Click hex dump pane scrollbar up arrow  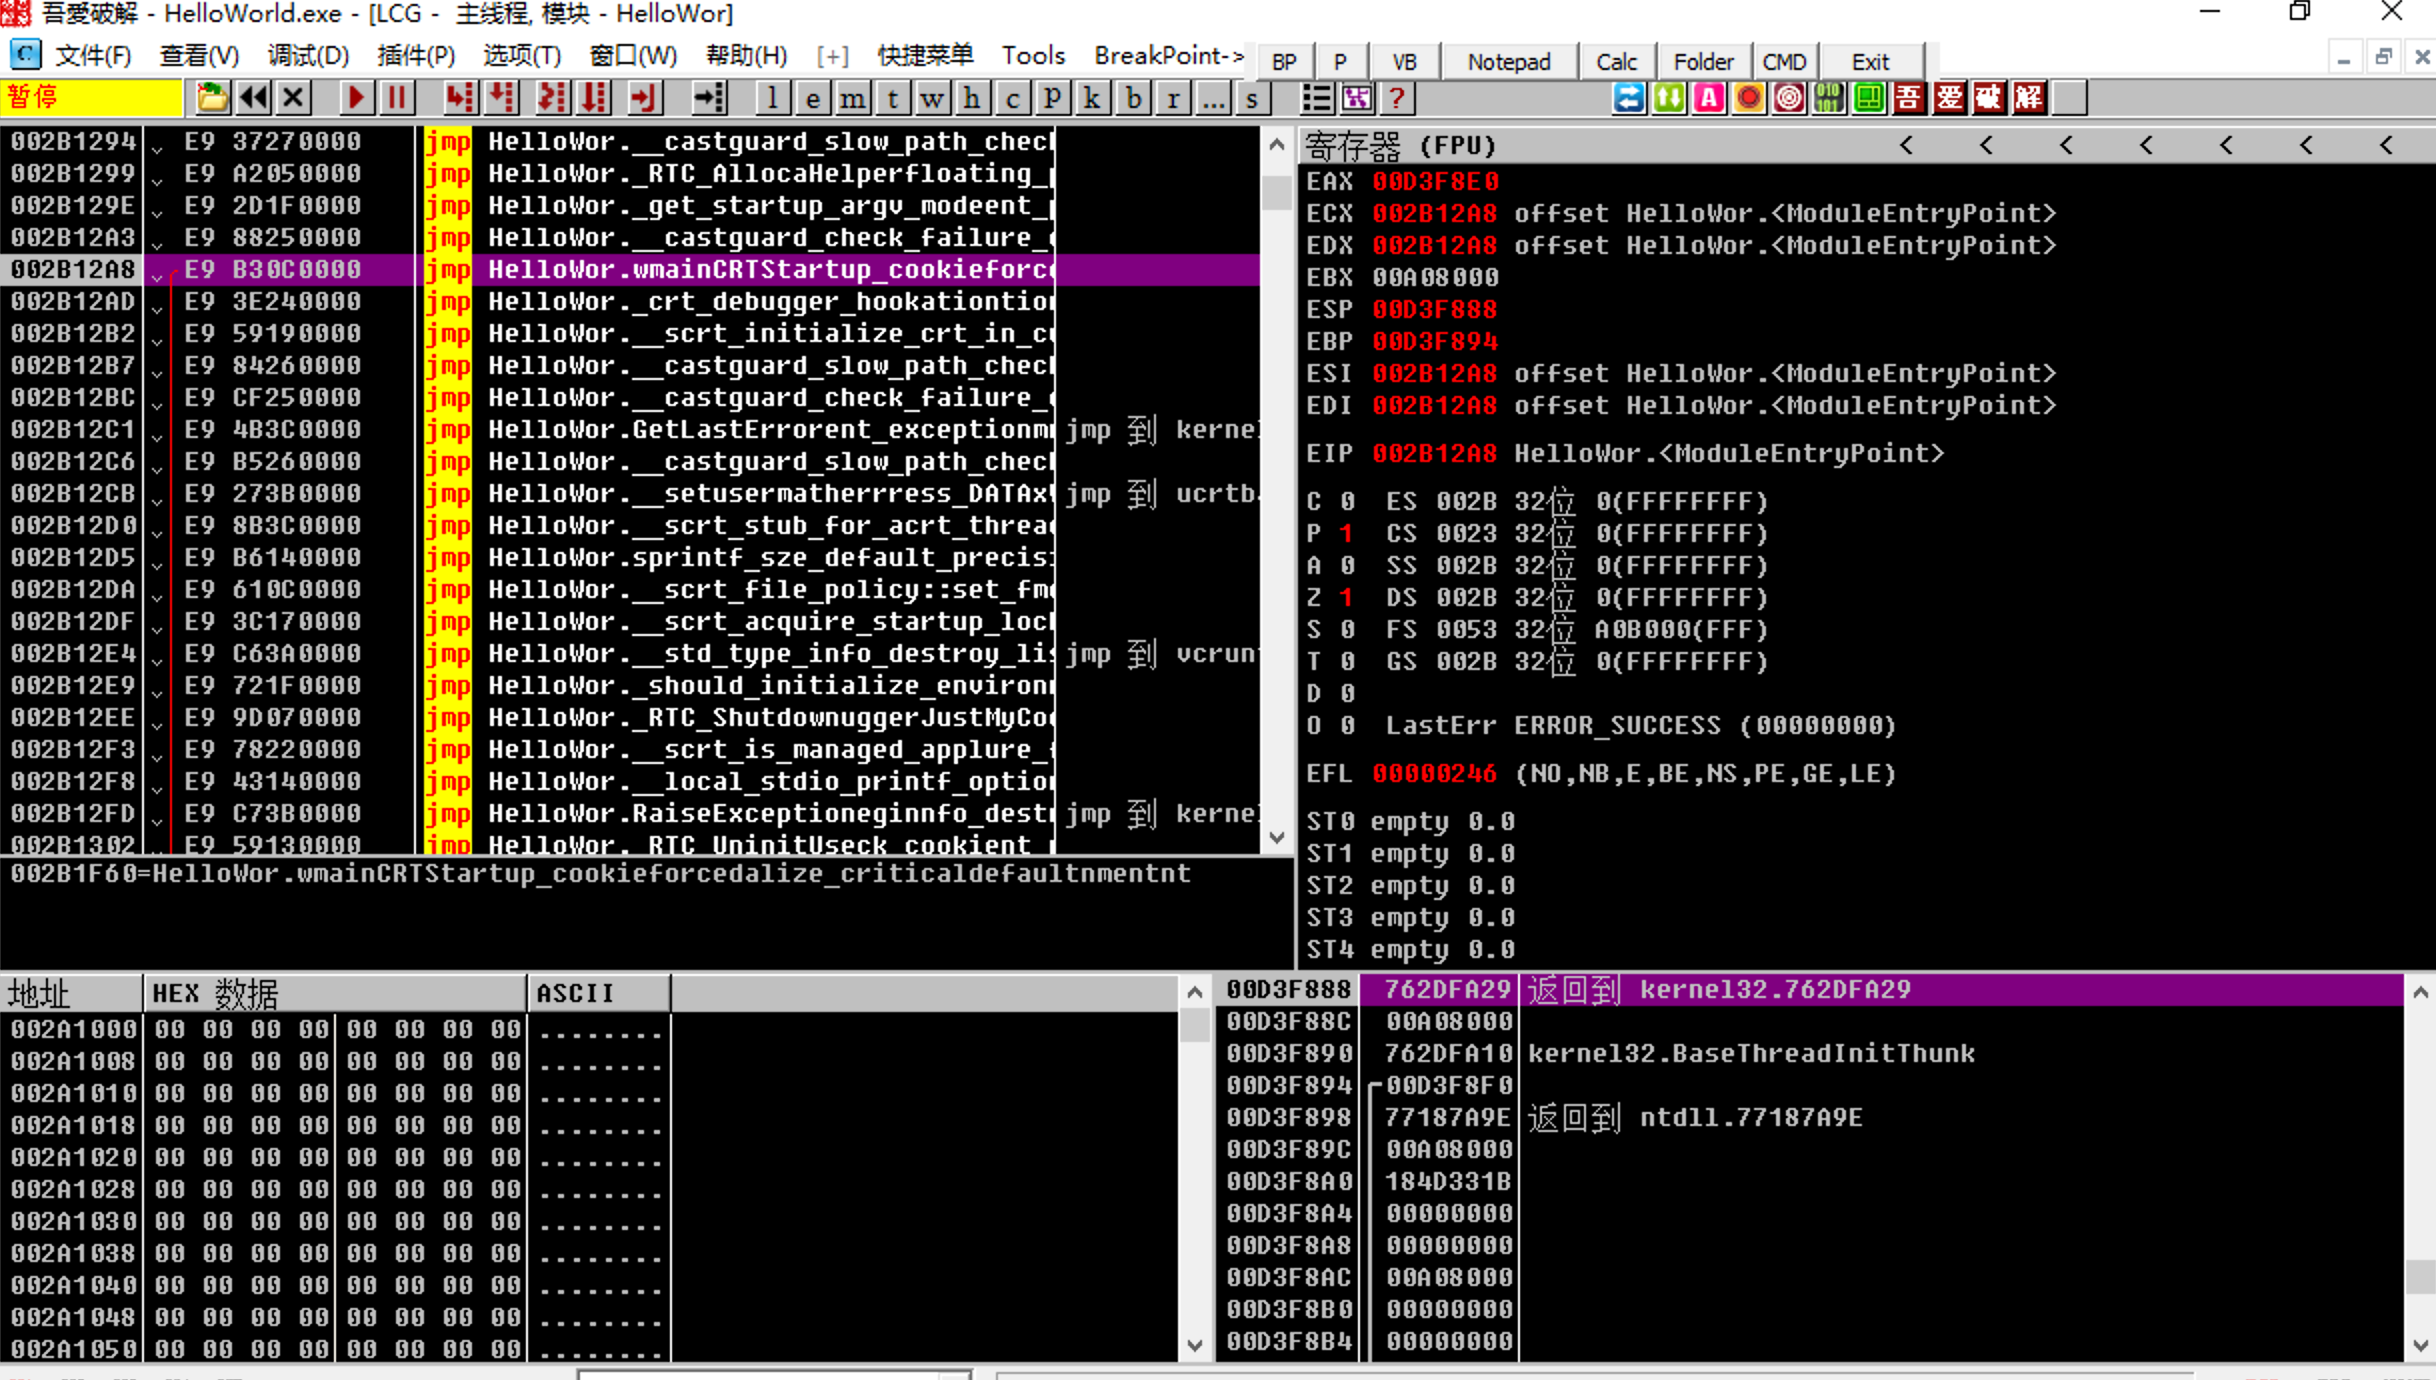pyautogui.click(x=1195, y=993)
